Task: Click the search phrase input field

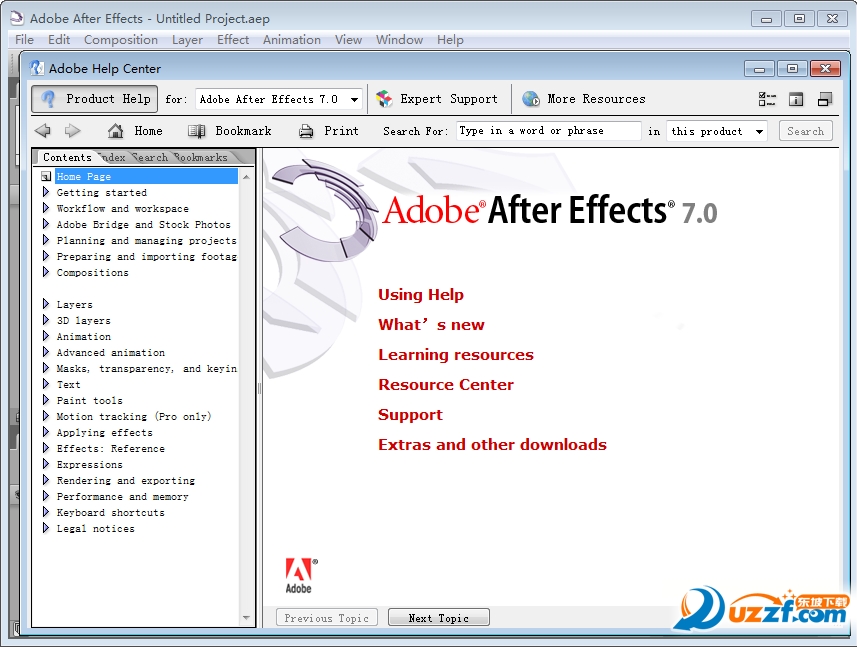Action: tap(549, 131)
